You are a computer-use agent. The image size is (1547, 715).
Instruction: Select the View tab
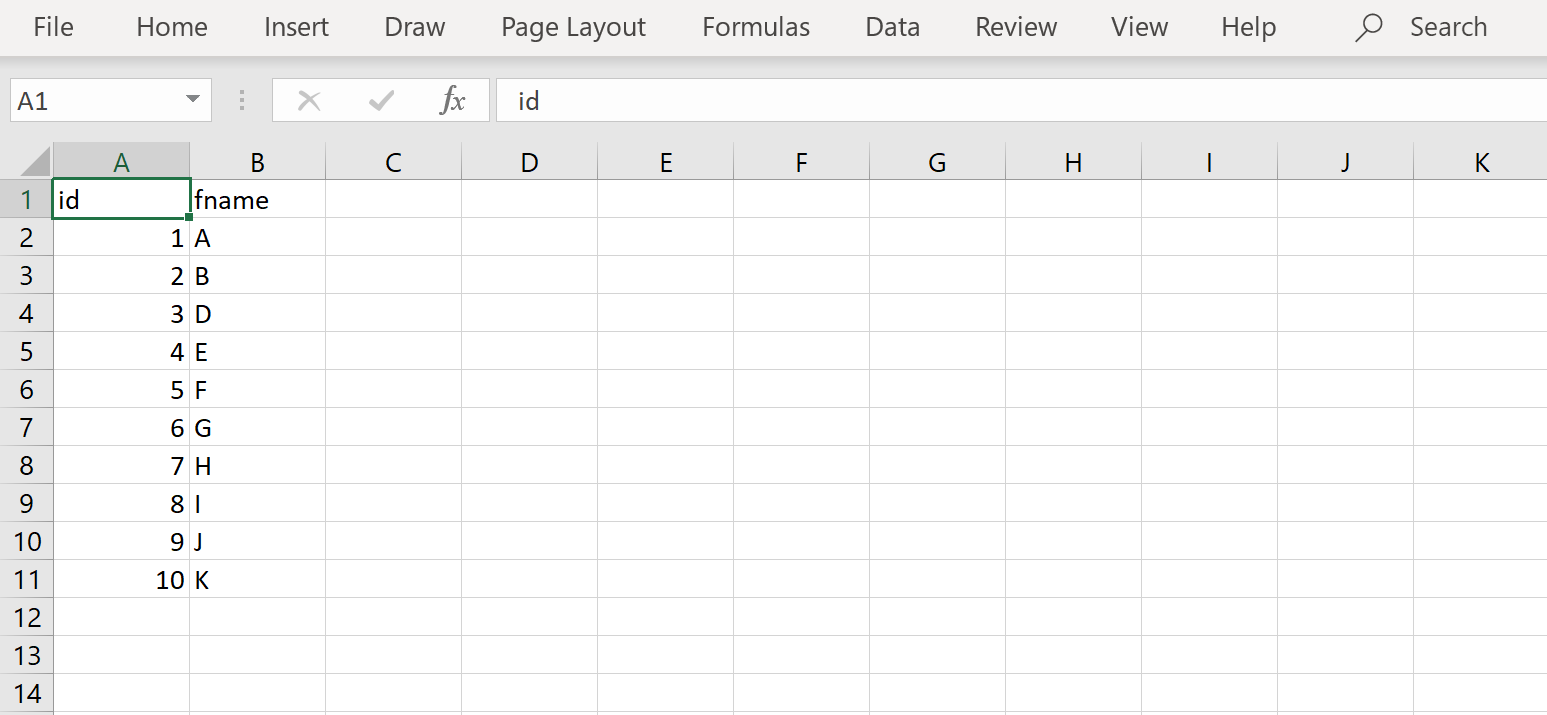[1139, 27]
